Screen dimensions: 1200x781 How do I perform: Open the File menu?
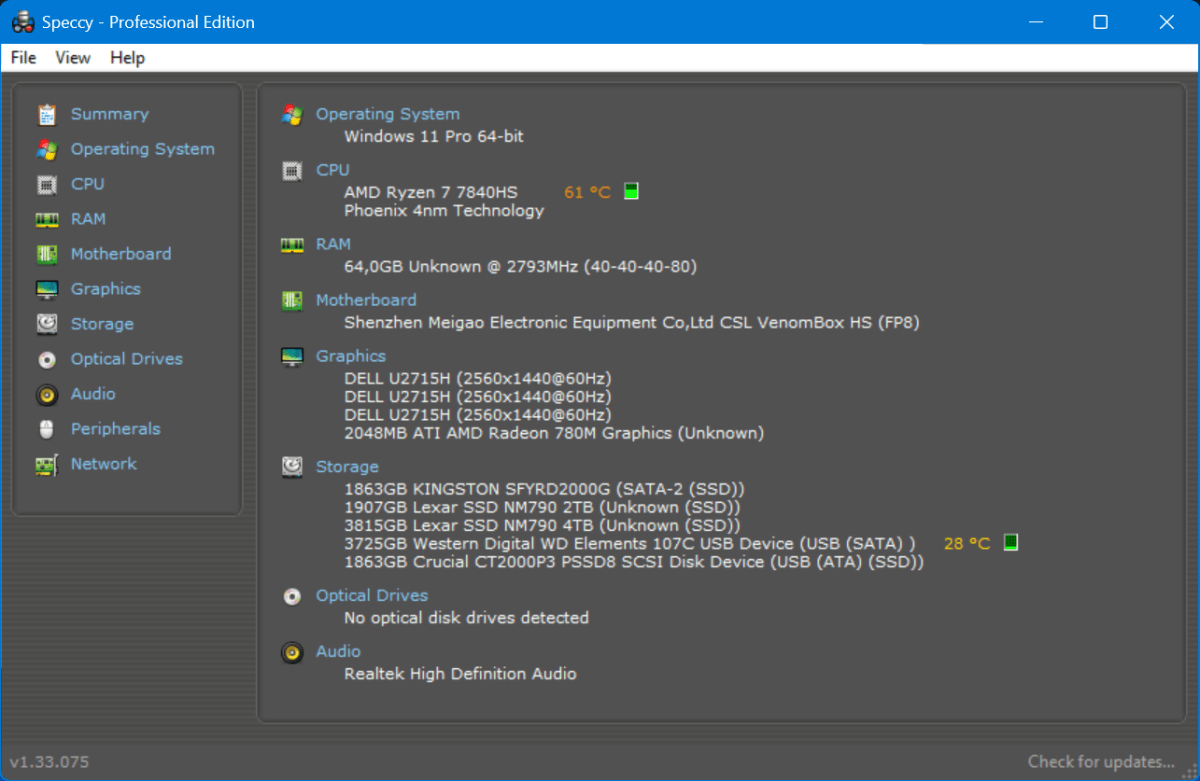[x=23, y=58]
